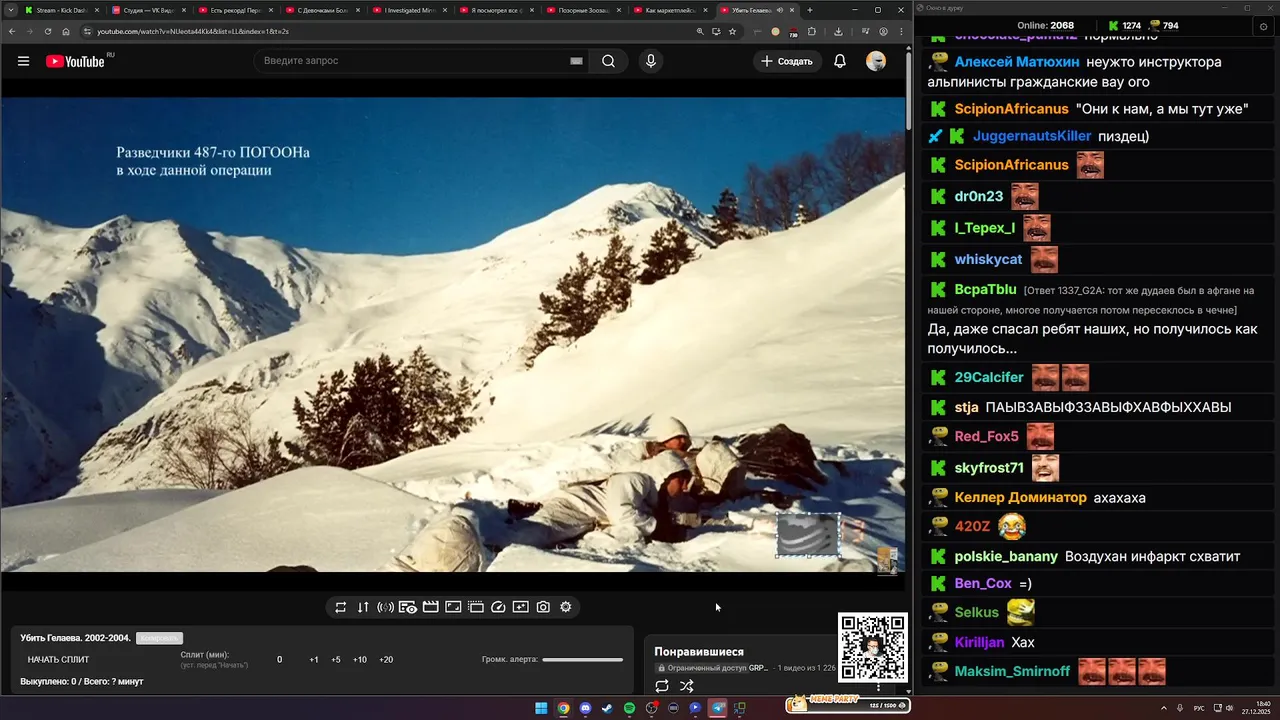Open Discord from the taskbar
This screenshot has height=720, width=1280.
[585, 708]
